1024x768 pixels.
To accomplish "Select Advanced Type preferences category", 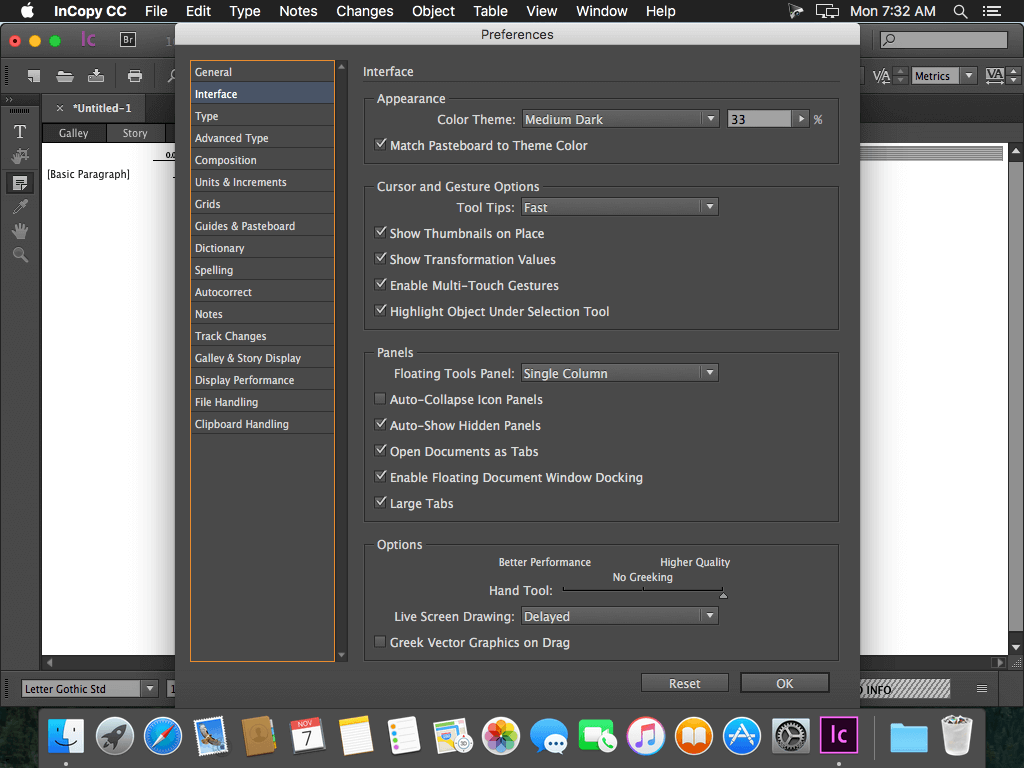I will tap(263, 138).
